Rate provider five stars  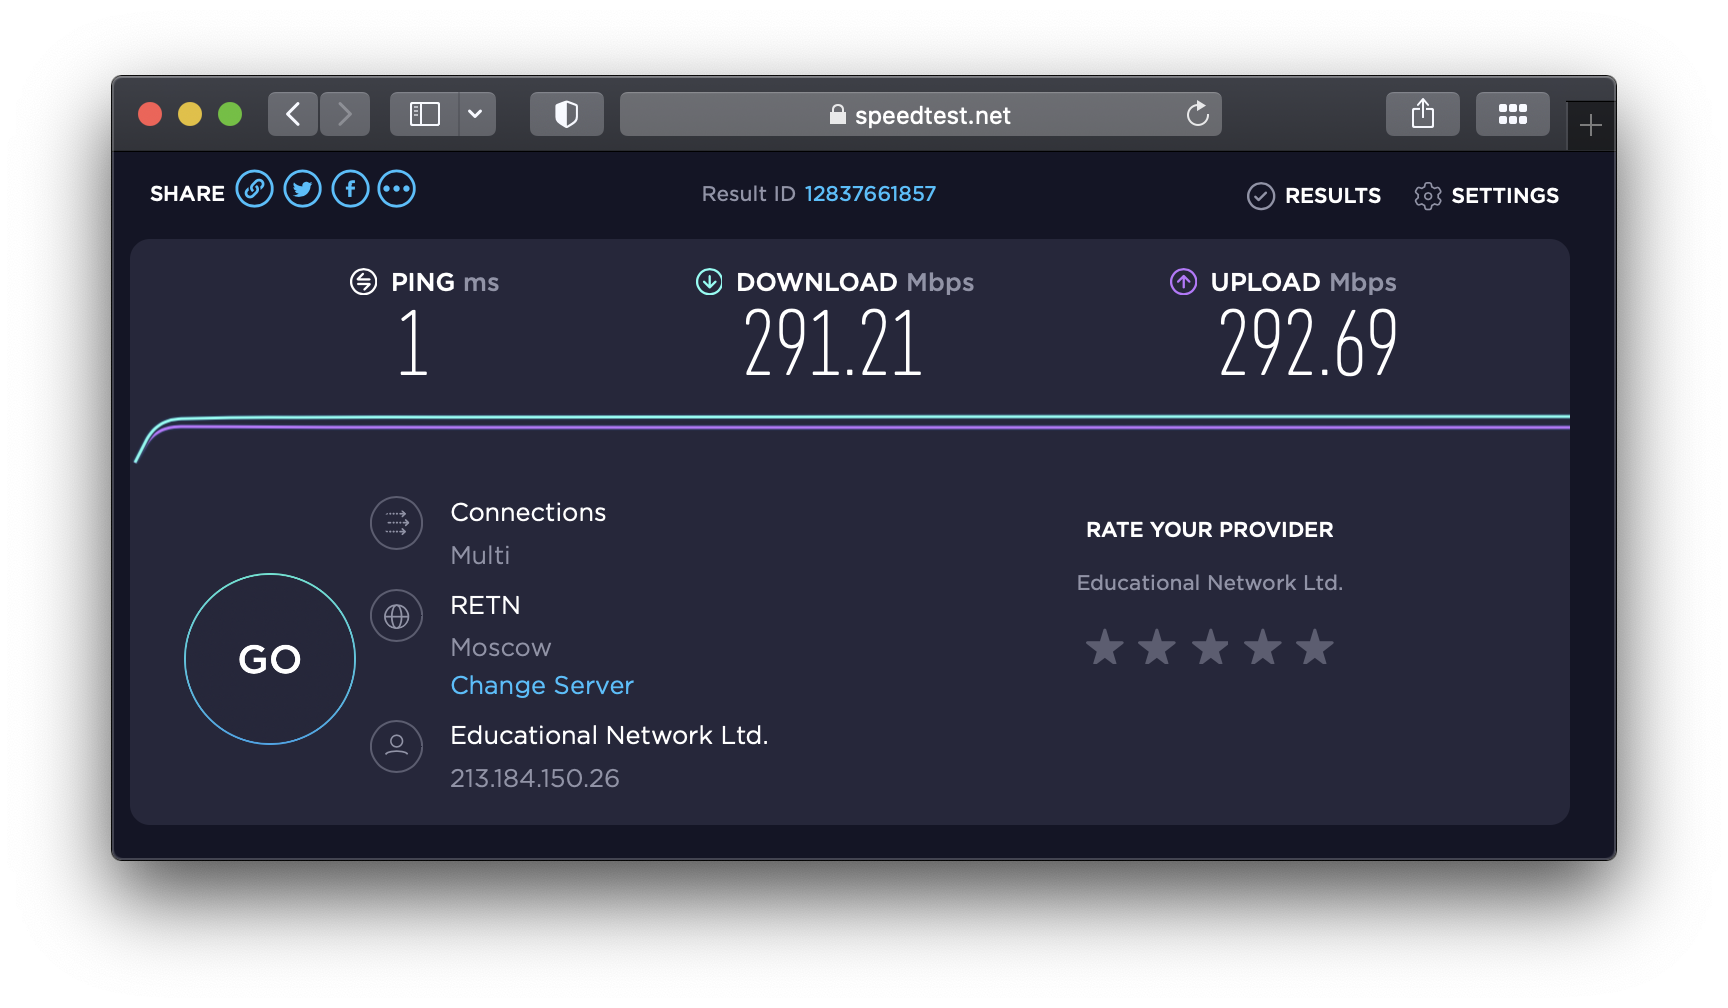point(1315,648)
